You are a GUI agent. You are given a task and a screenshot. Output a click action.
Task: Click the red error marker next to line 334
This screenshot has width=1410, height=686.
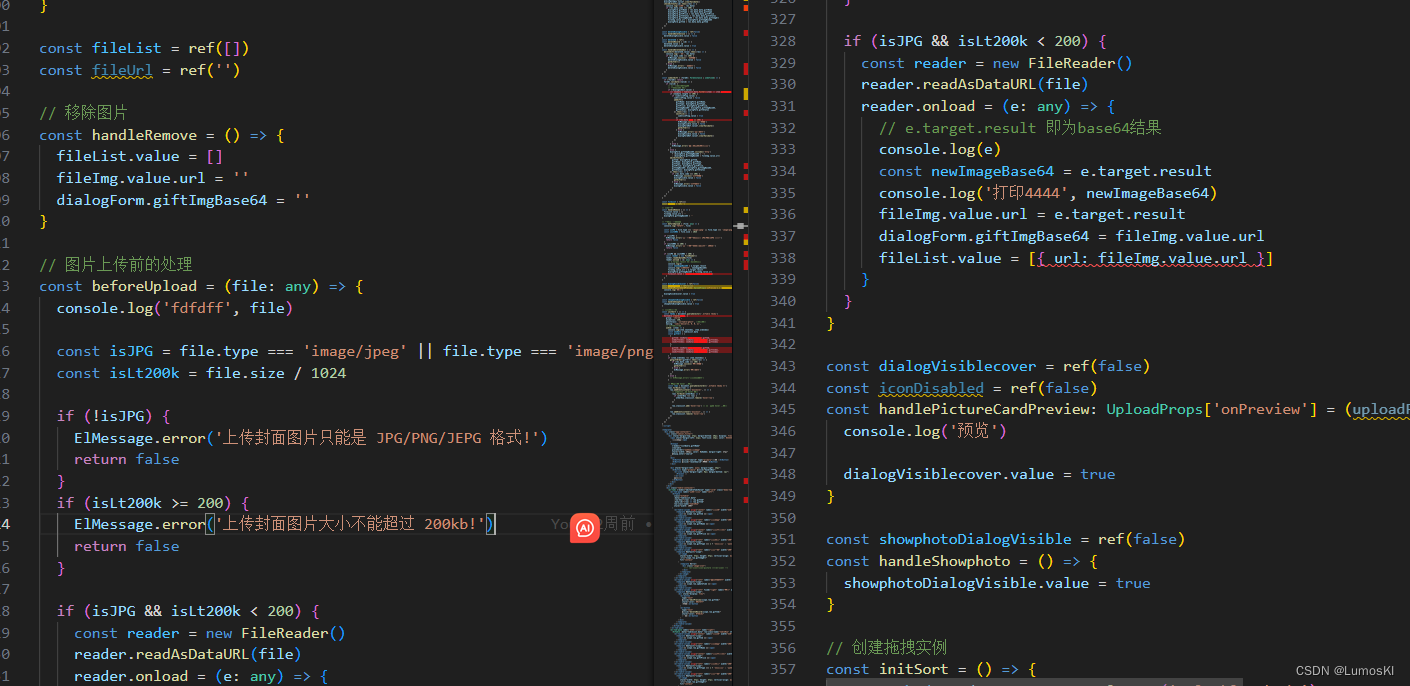pyautogui.click(x=745, y=170)
